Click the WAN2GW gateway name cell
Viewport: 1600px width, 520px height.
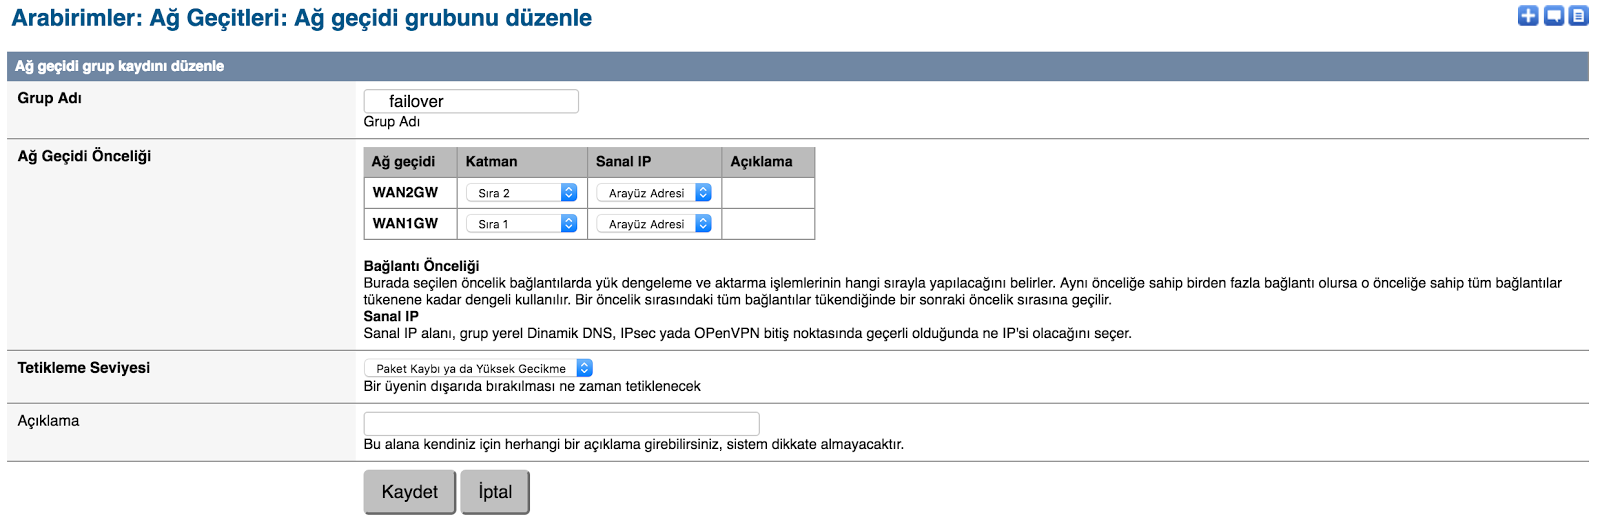coord(405,192)
